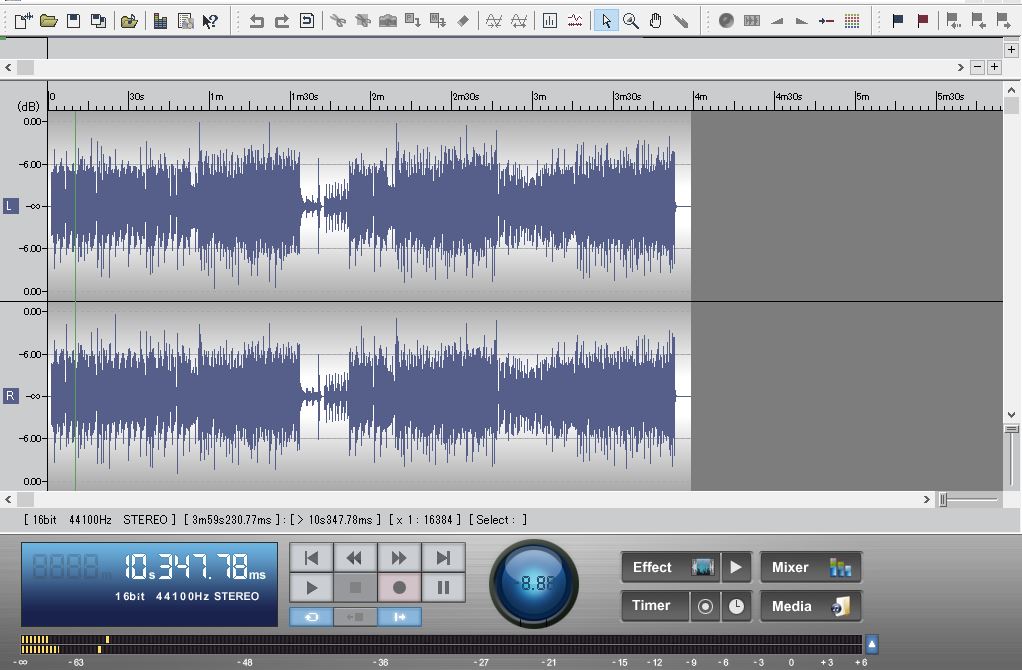Click the blue flag marker icon
The height and width of the screenshot is (670, 1022).
click(897, 21)
